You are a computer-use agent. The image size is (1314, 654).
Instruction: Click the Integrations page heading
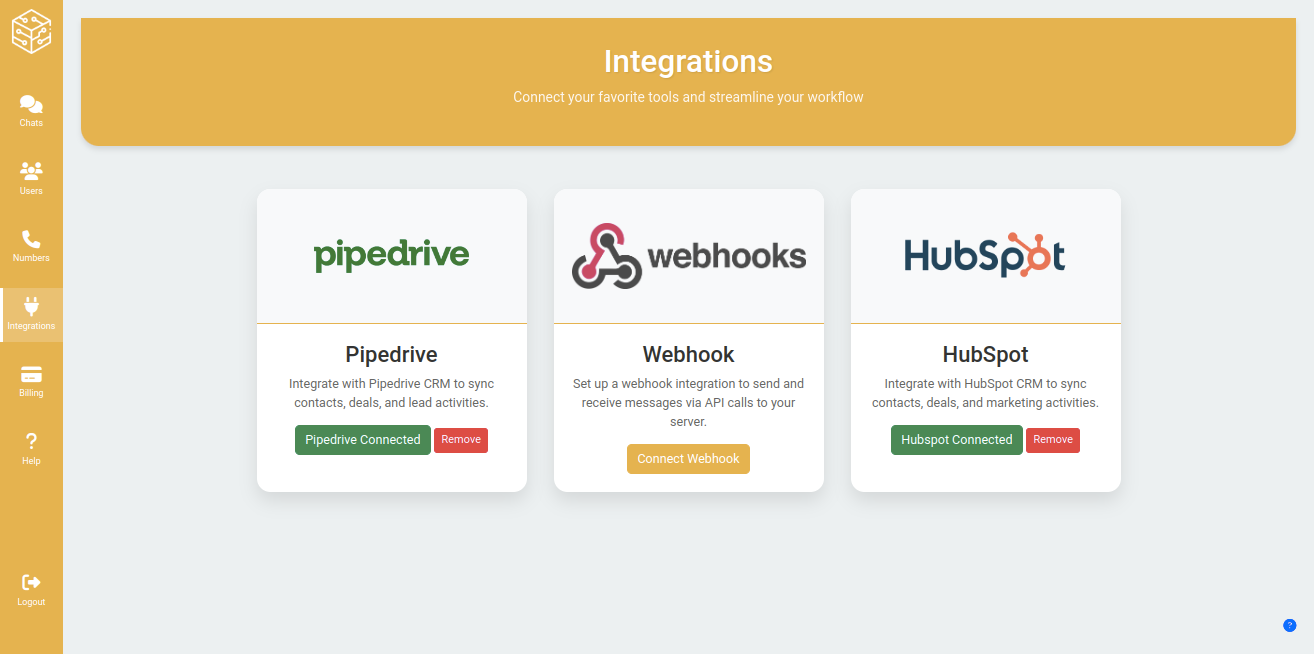click(688, 61)
